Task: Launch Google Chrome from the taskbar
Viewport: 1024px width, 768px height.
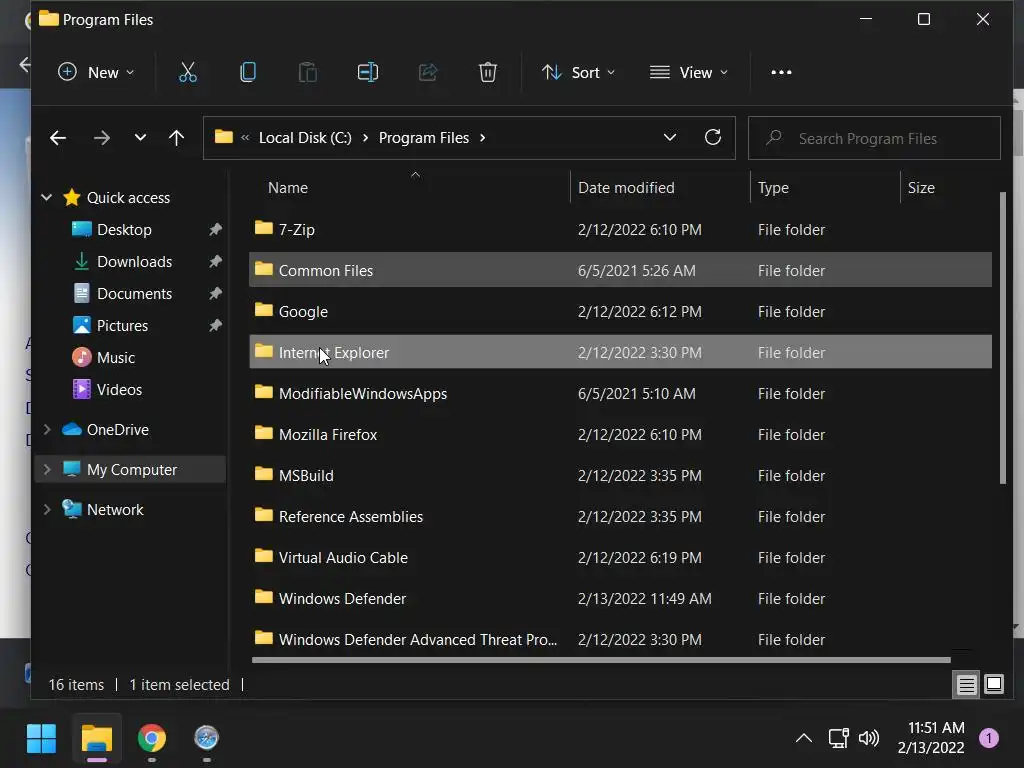Action: point(152,739)
